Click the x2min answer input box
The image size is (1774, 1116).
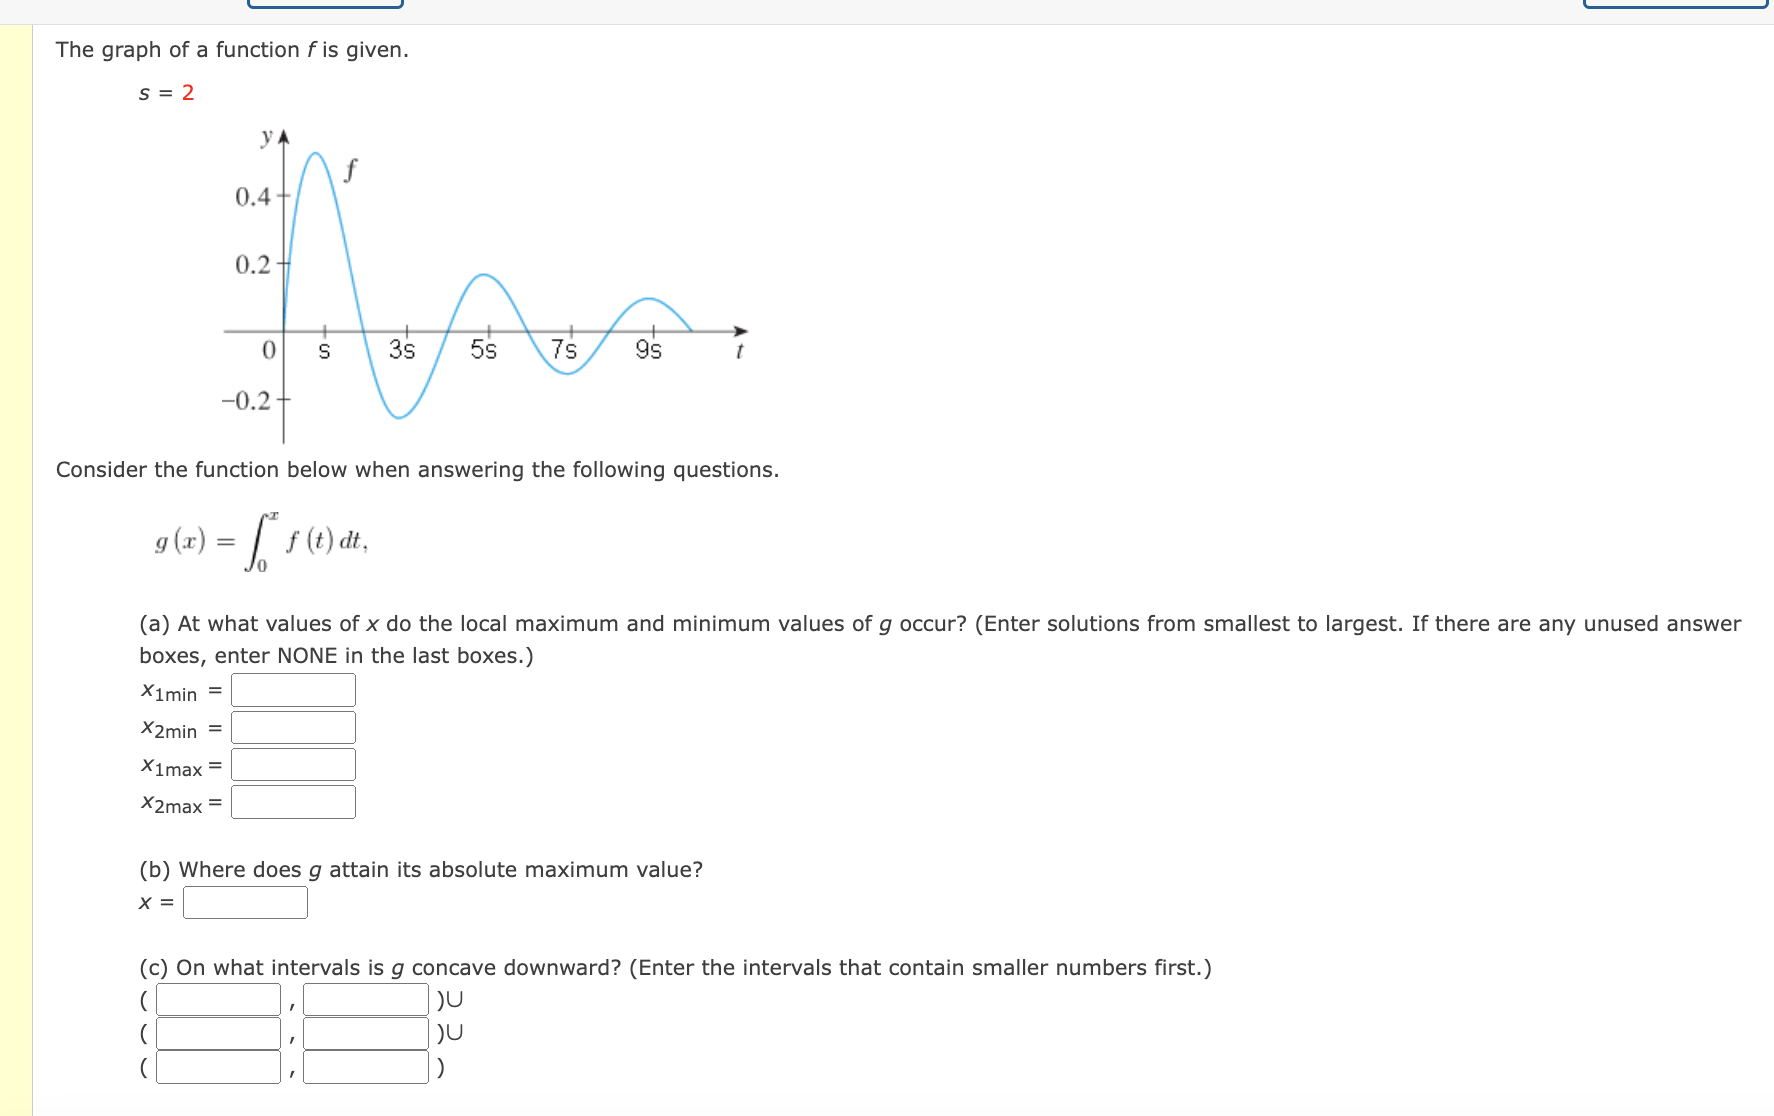(294, 726)
